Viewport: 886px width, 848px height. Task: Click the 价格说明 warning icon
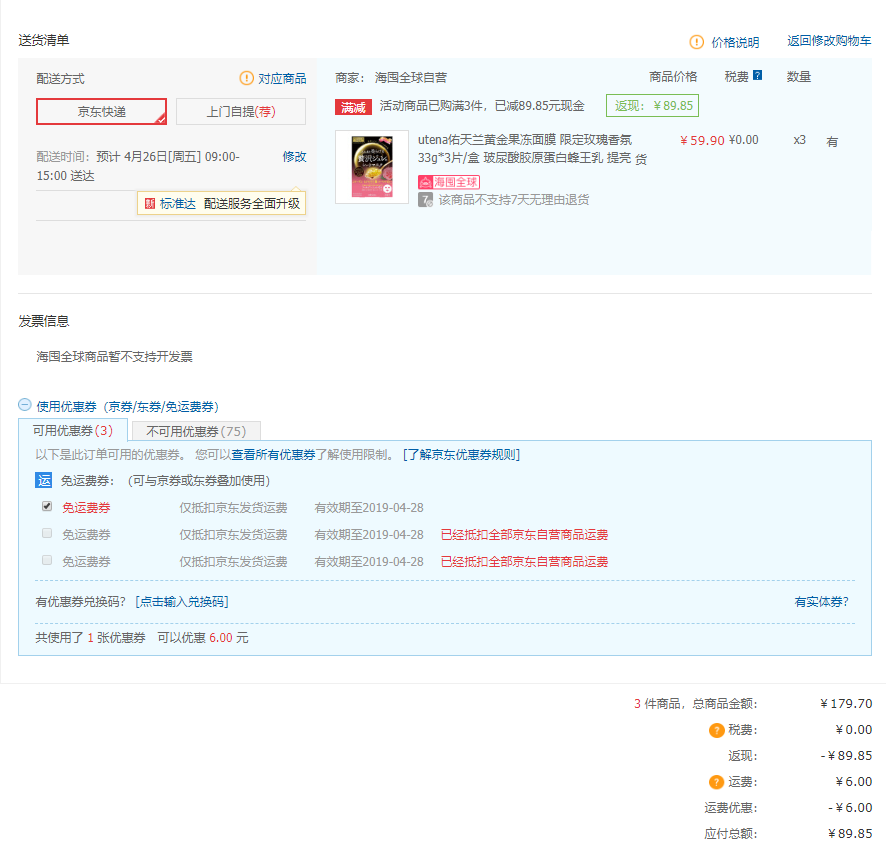696,42
